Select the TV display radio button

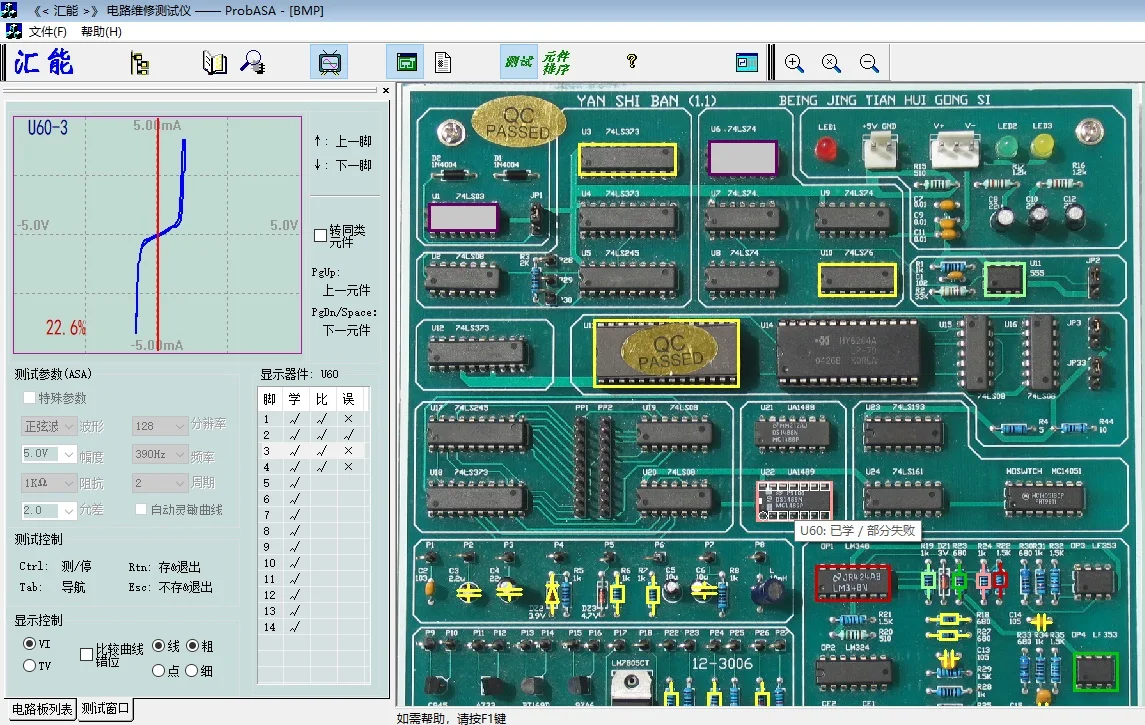(29, 666)
